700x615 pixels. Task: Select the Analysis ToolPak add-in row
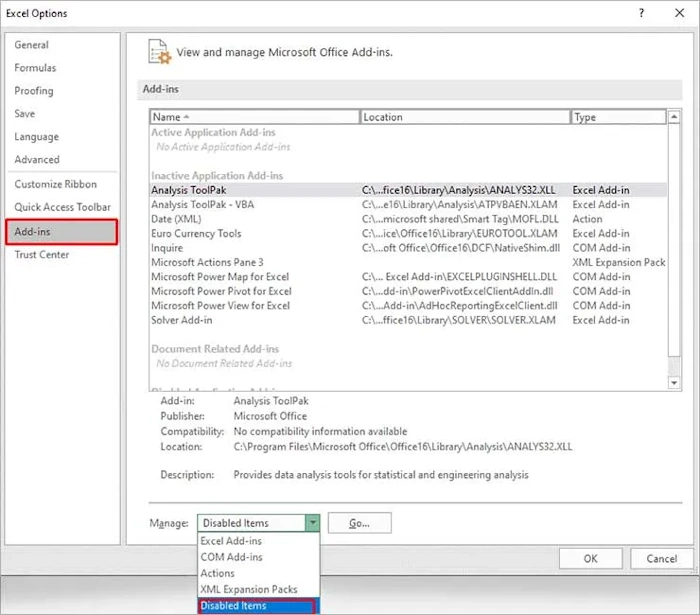click(408, 190)
